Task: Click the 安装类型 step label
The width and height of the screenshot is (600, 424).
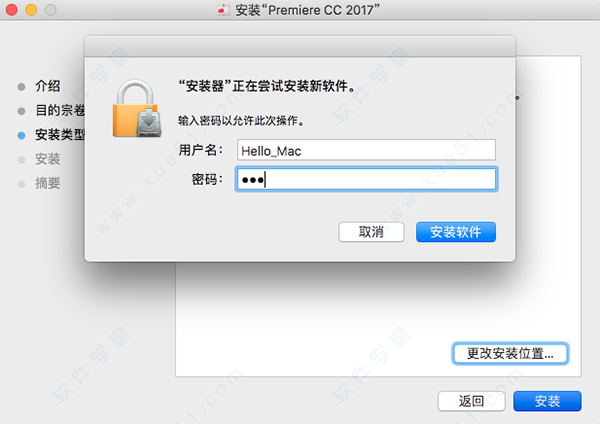Action: coord(60,135)
